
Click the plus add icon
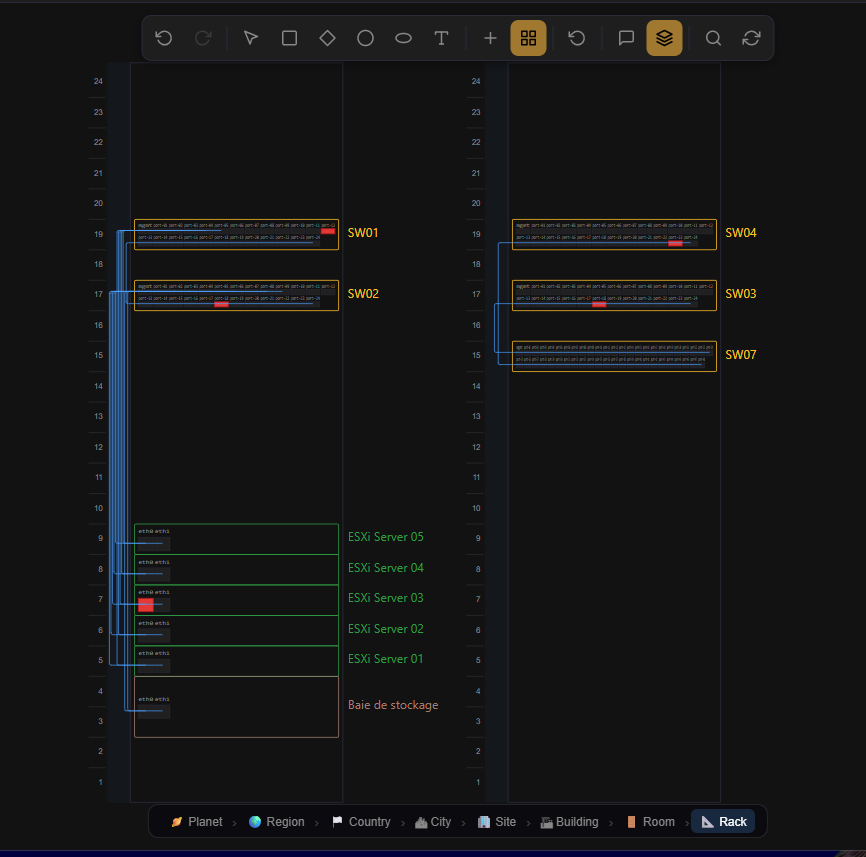point(490,38)
